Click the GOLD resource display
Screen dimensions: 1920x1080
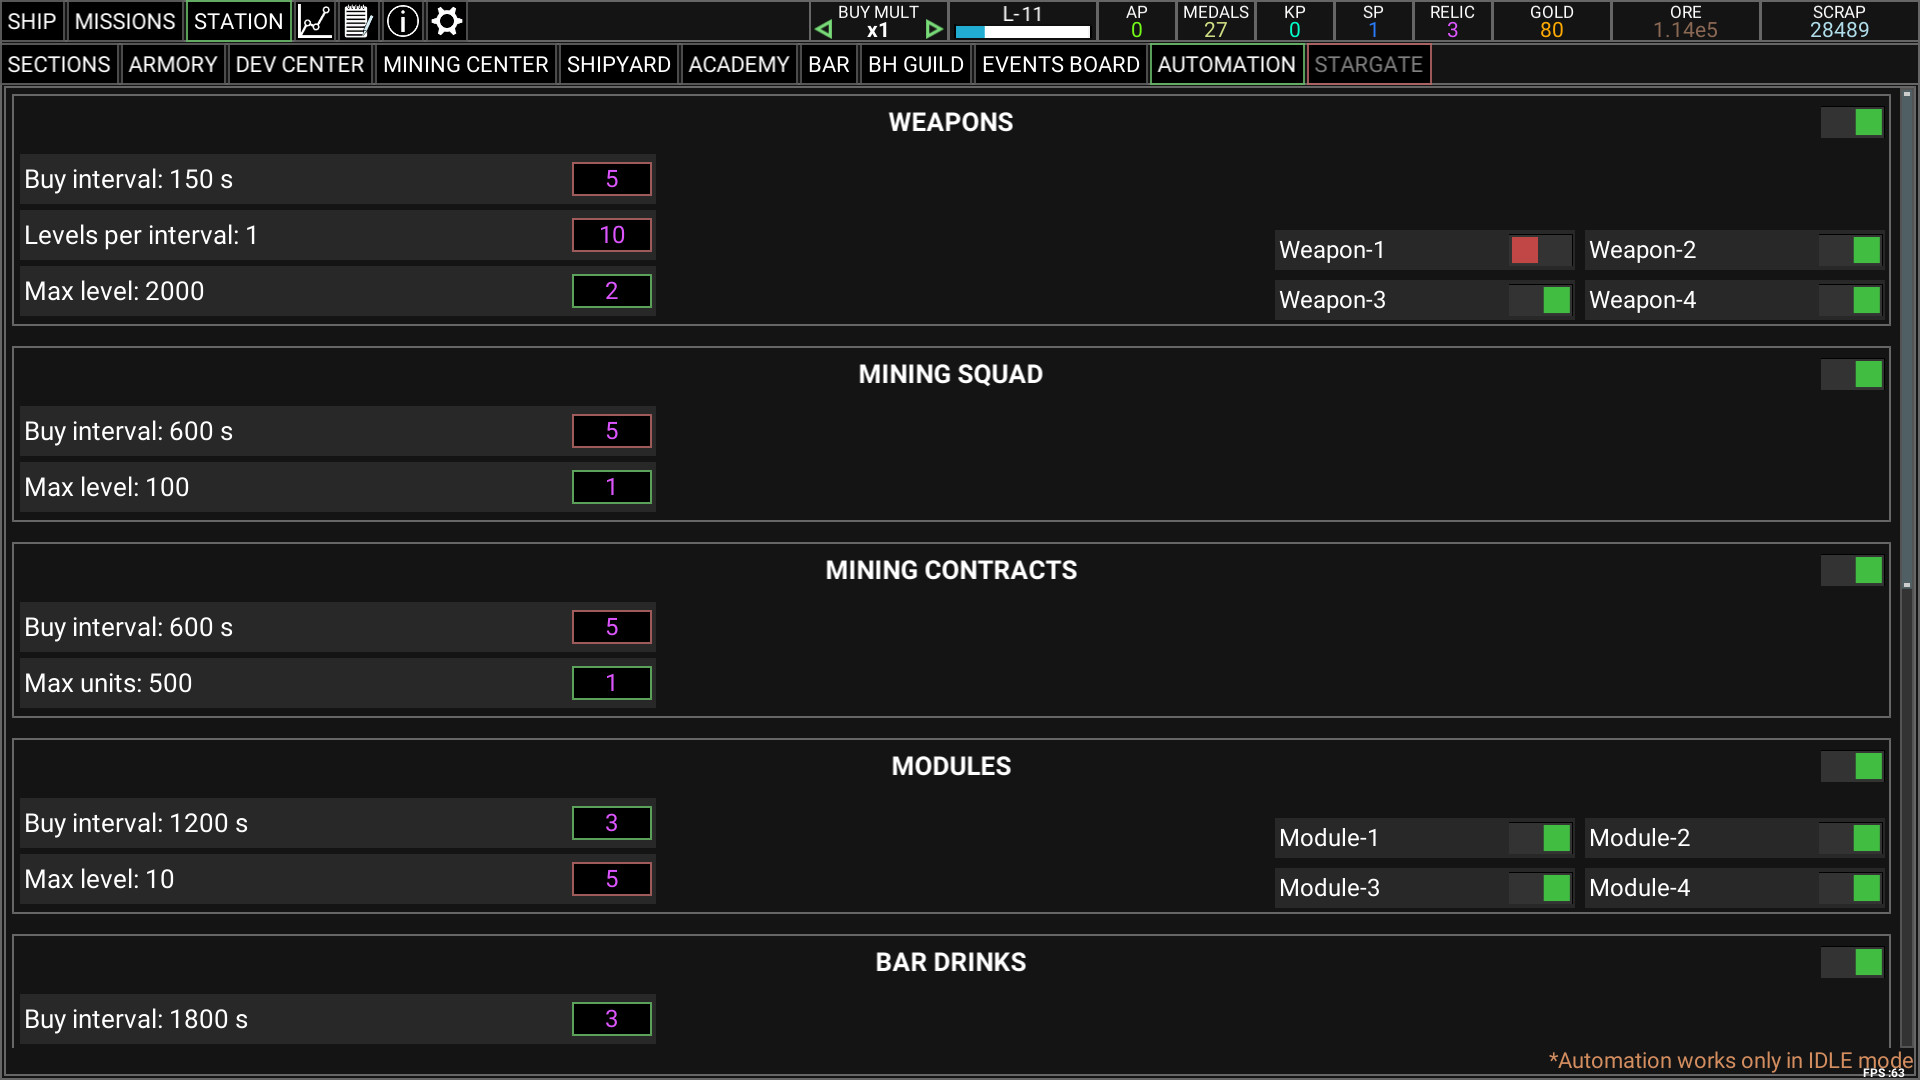tap(1551, 21)
